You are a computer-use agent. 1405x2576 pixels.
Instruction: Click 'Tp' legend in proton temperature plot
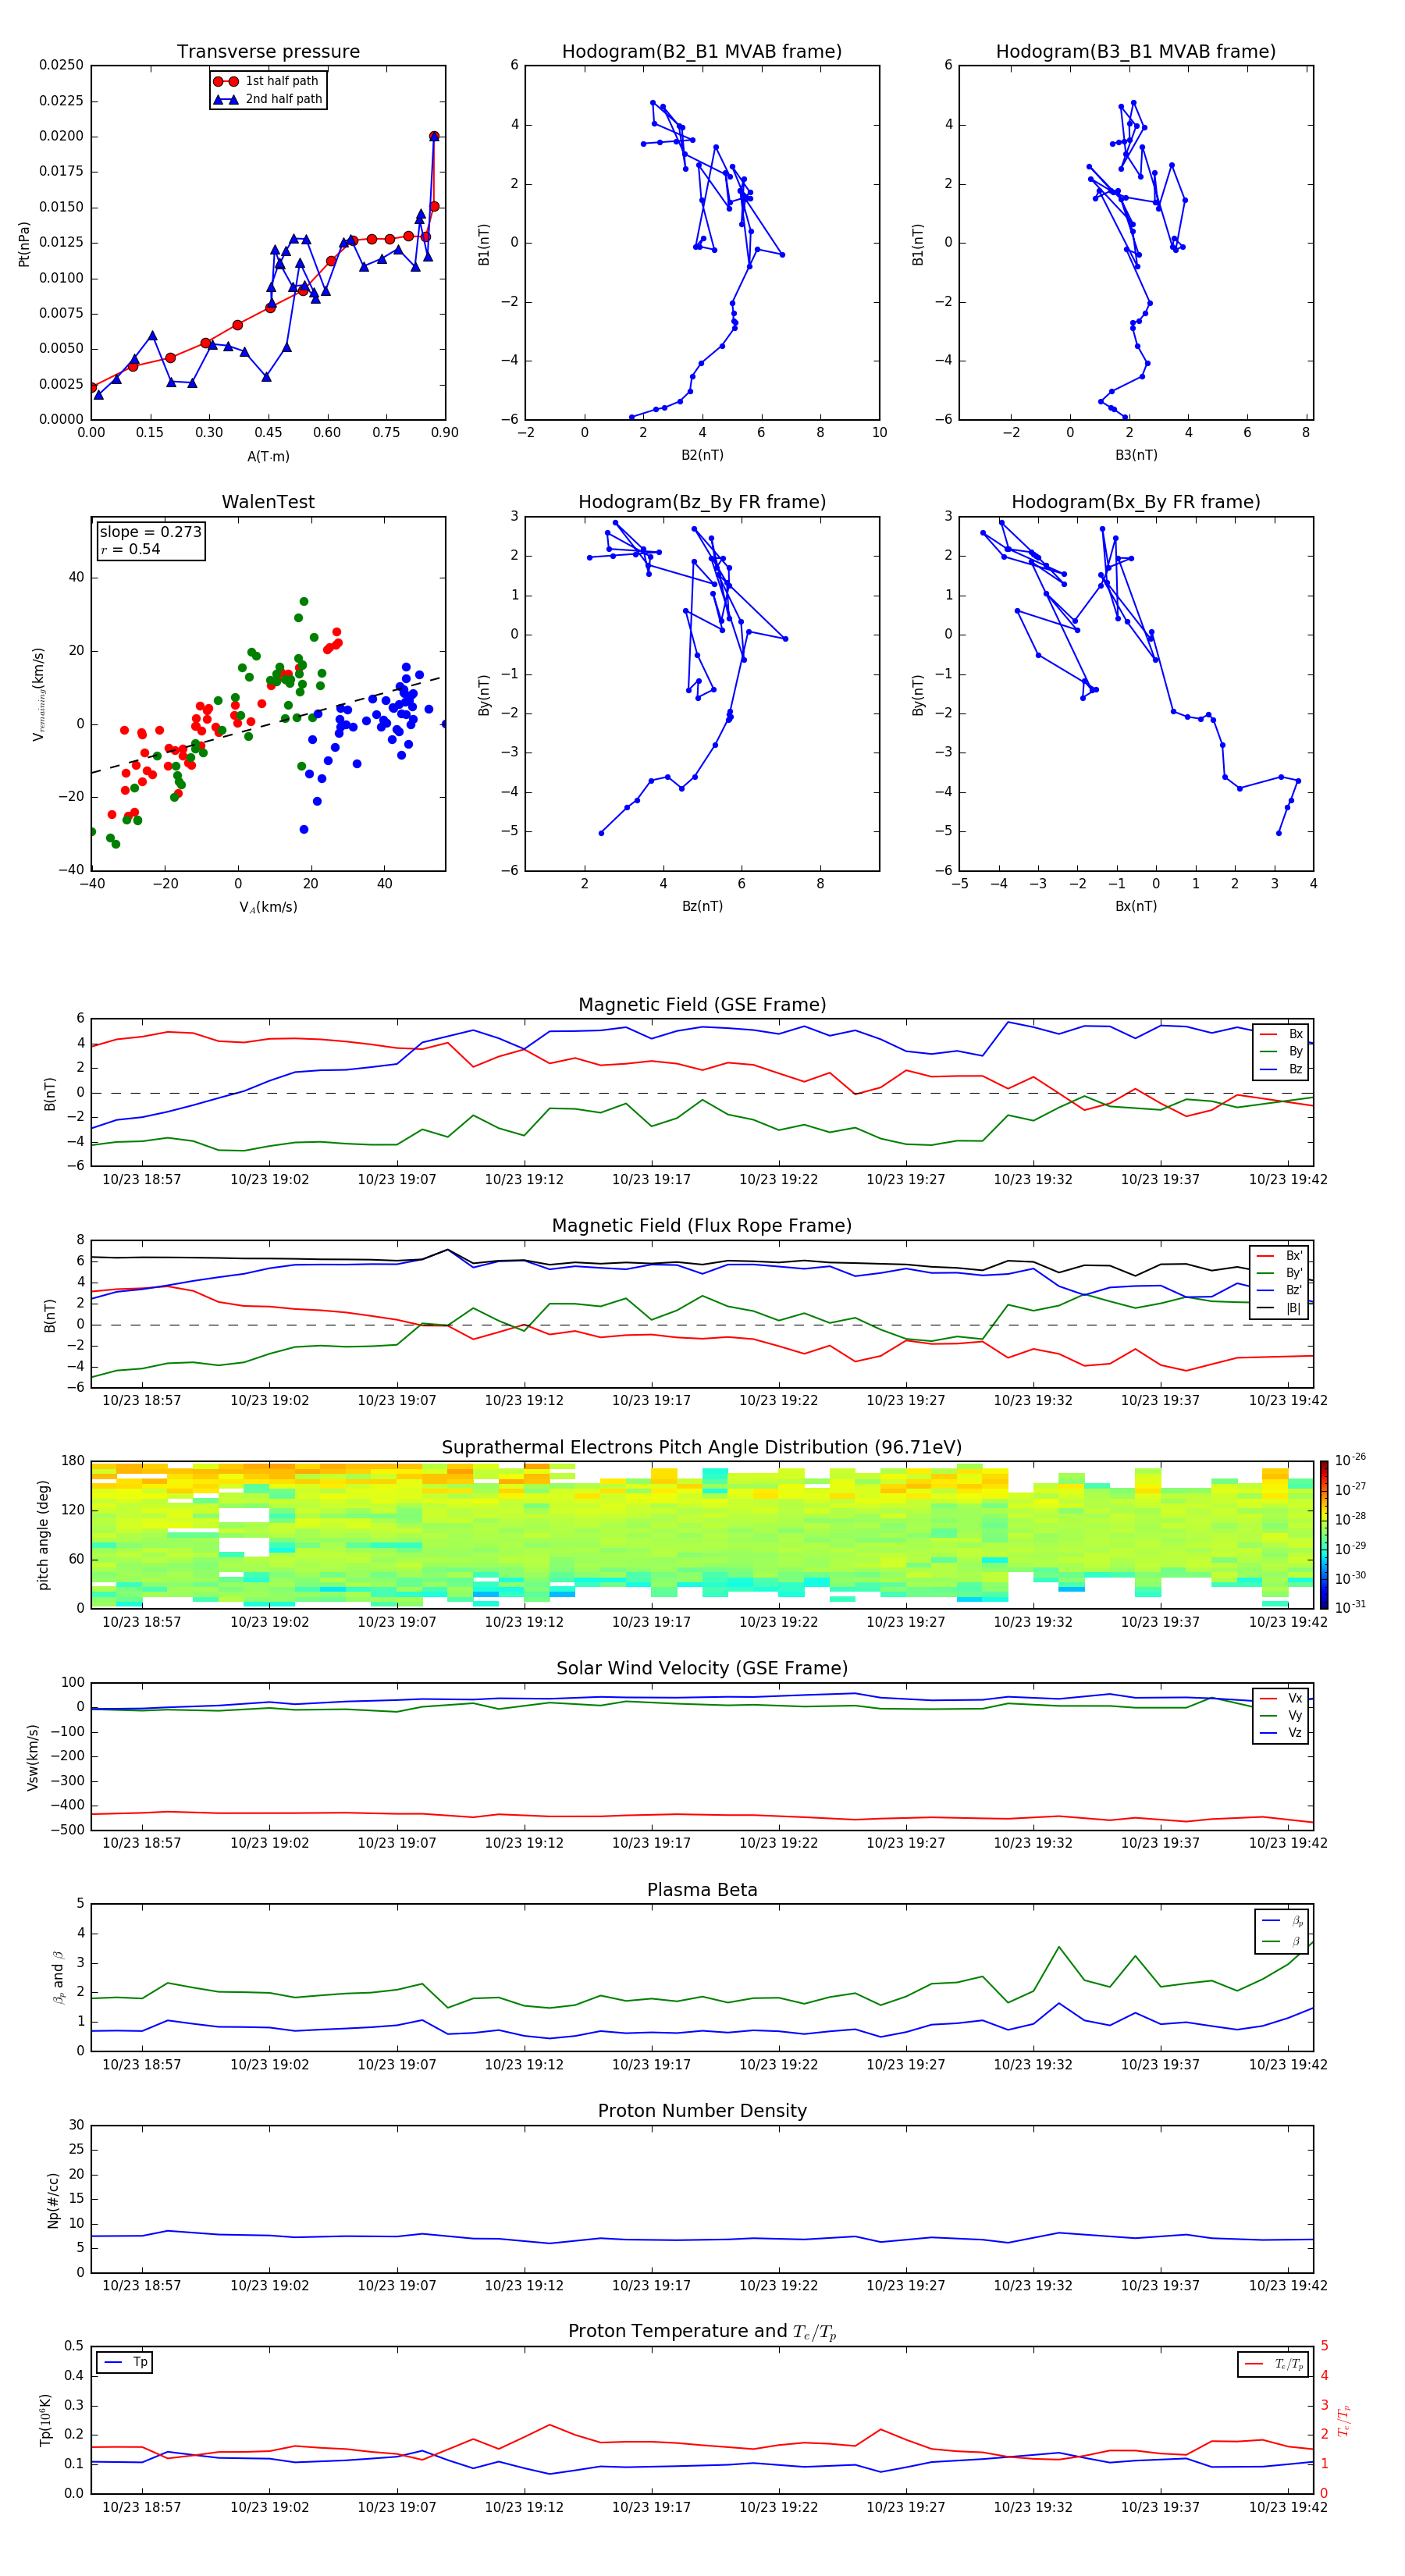point(124,2362)
